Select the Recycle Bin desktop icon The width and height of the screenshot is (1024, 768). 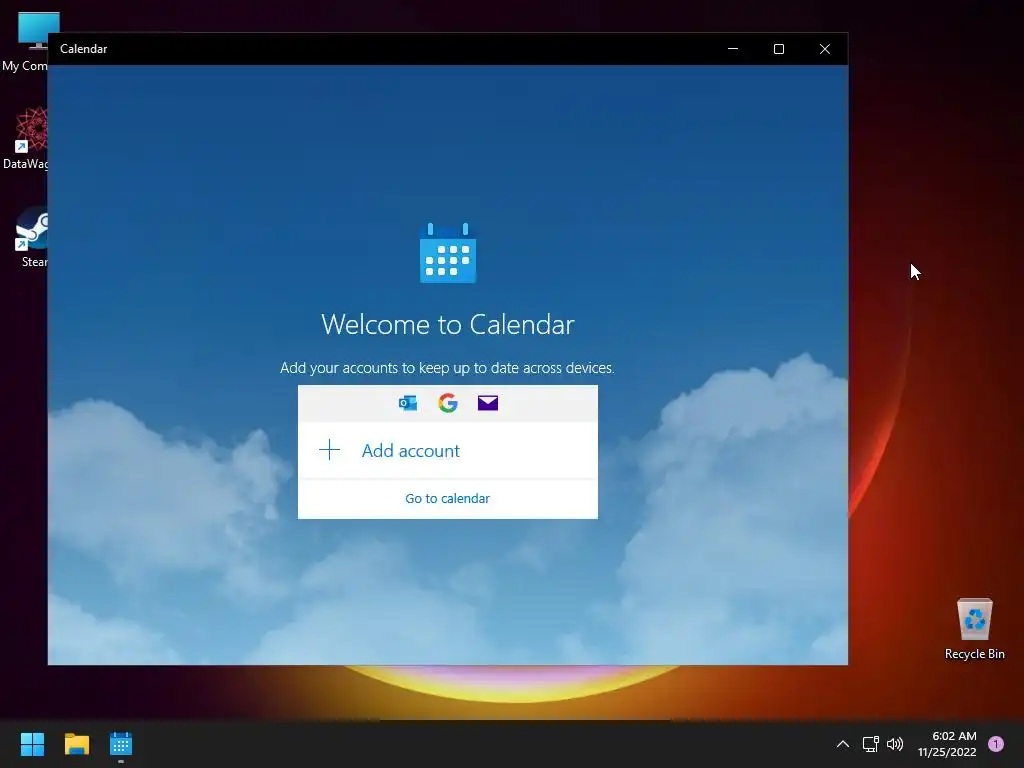[x=974, y=629]
